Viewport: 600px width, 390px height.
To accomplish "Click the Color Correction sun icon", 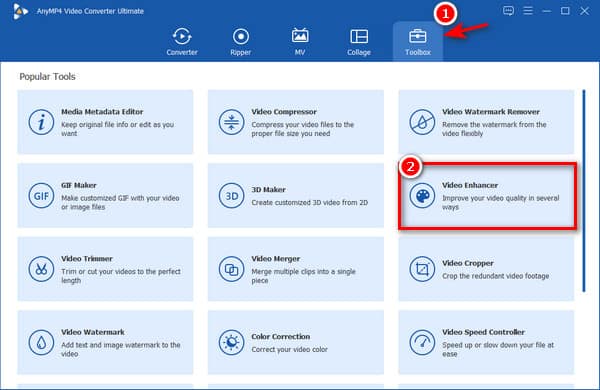I will pos(232,343).
